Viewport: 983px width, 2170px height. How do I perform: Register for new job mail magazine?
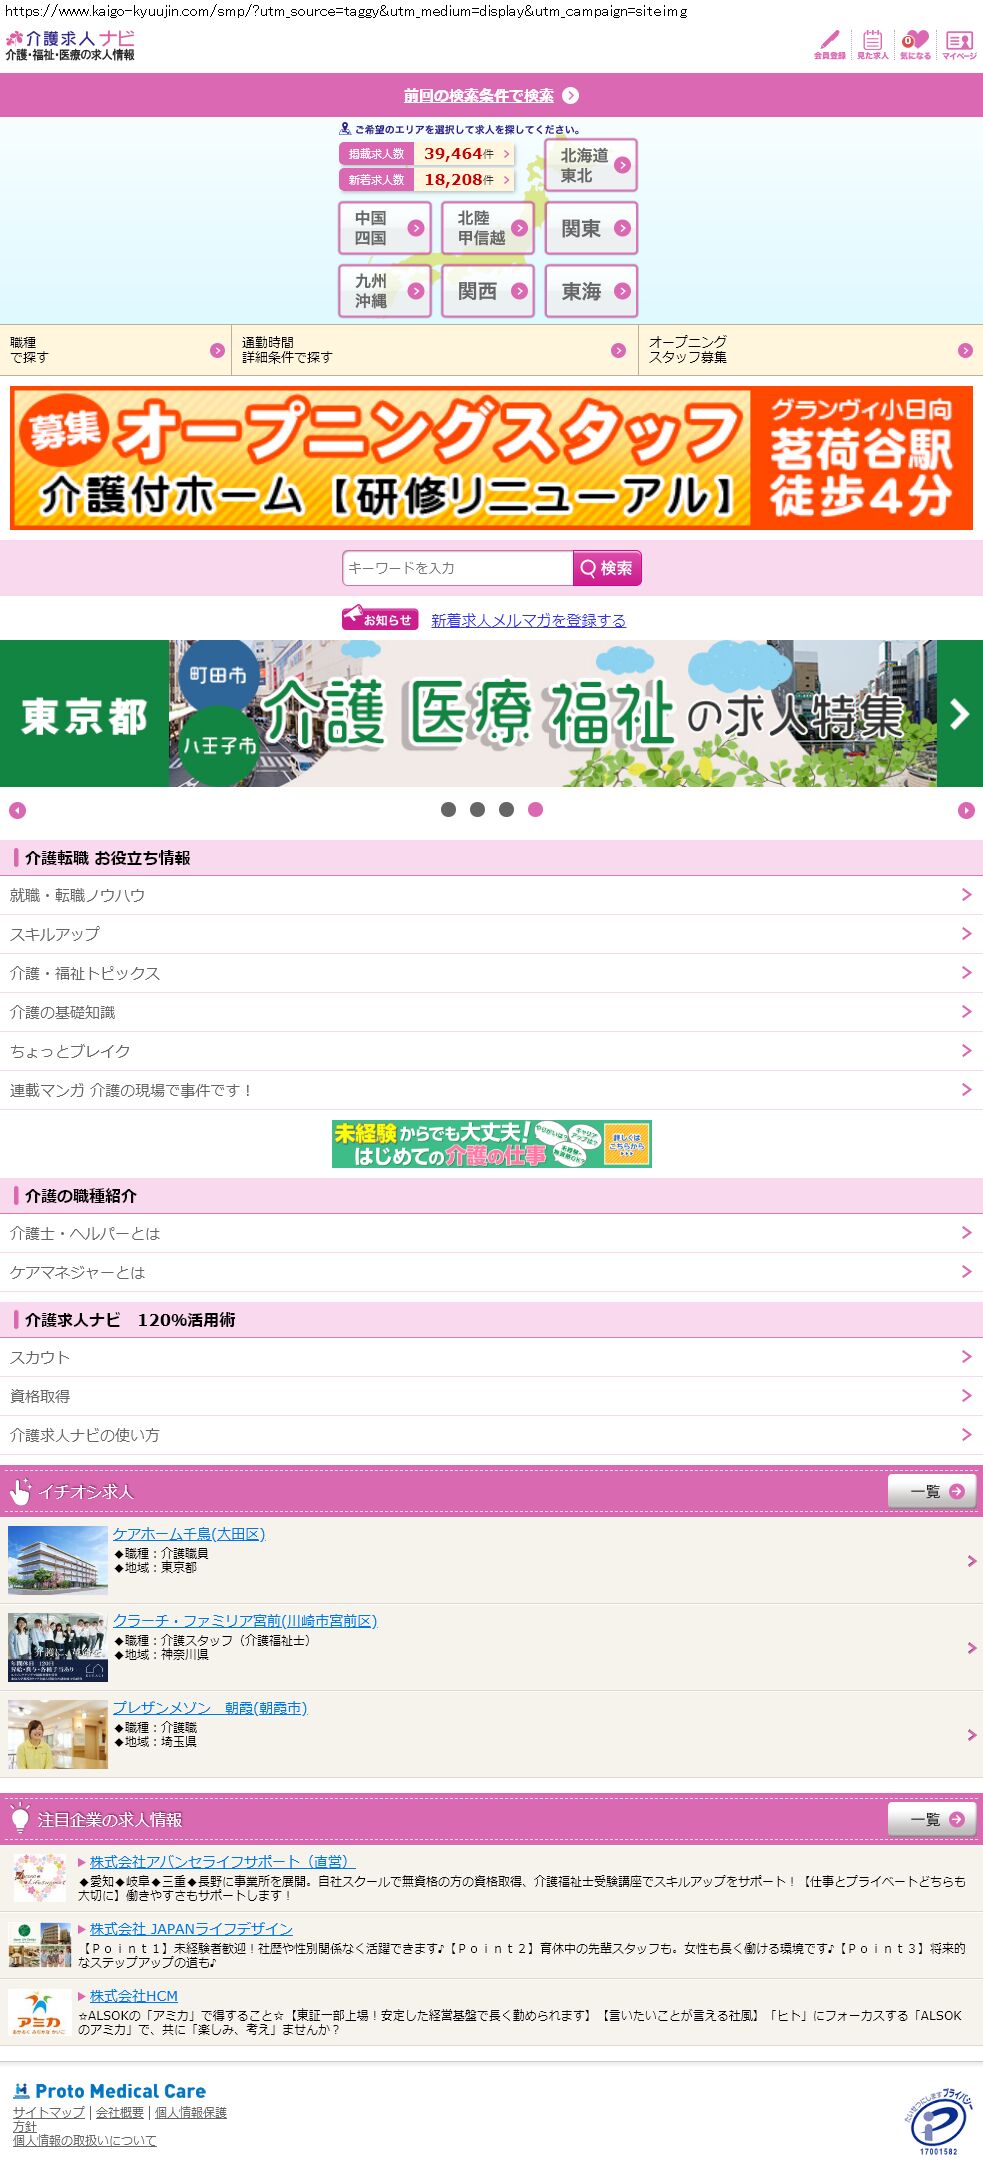click(x=528, y=621)
